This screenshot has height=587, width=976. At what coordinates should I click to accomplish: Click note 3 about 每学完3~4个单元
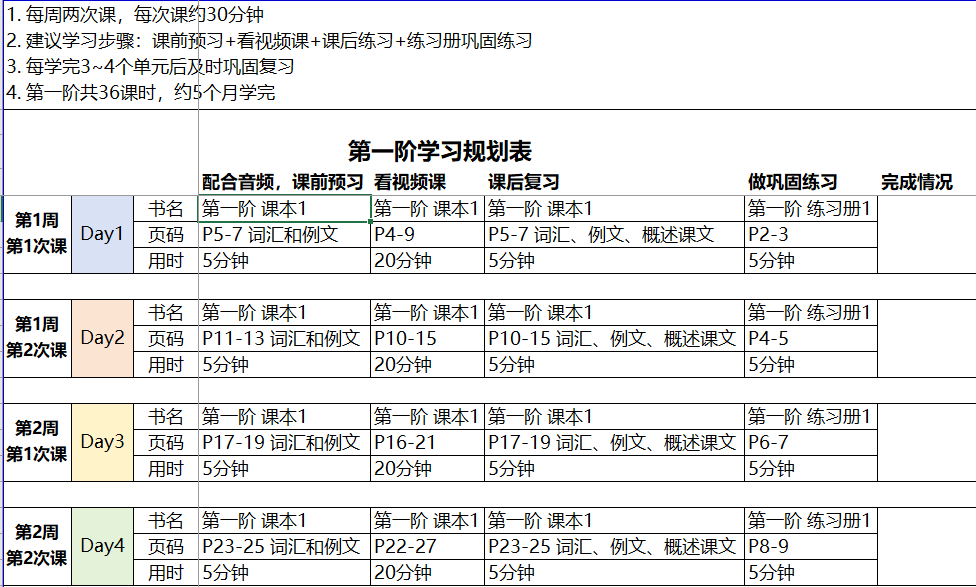click(150, 67)
